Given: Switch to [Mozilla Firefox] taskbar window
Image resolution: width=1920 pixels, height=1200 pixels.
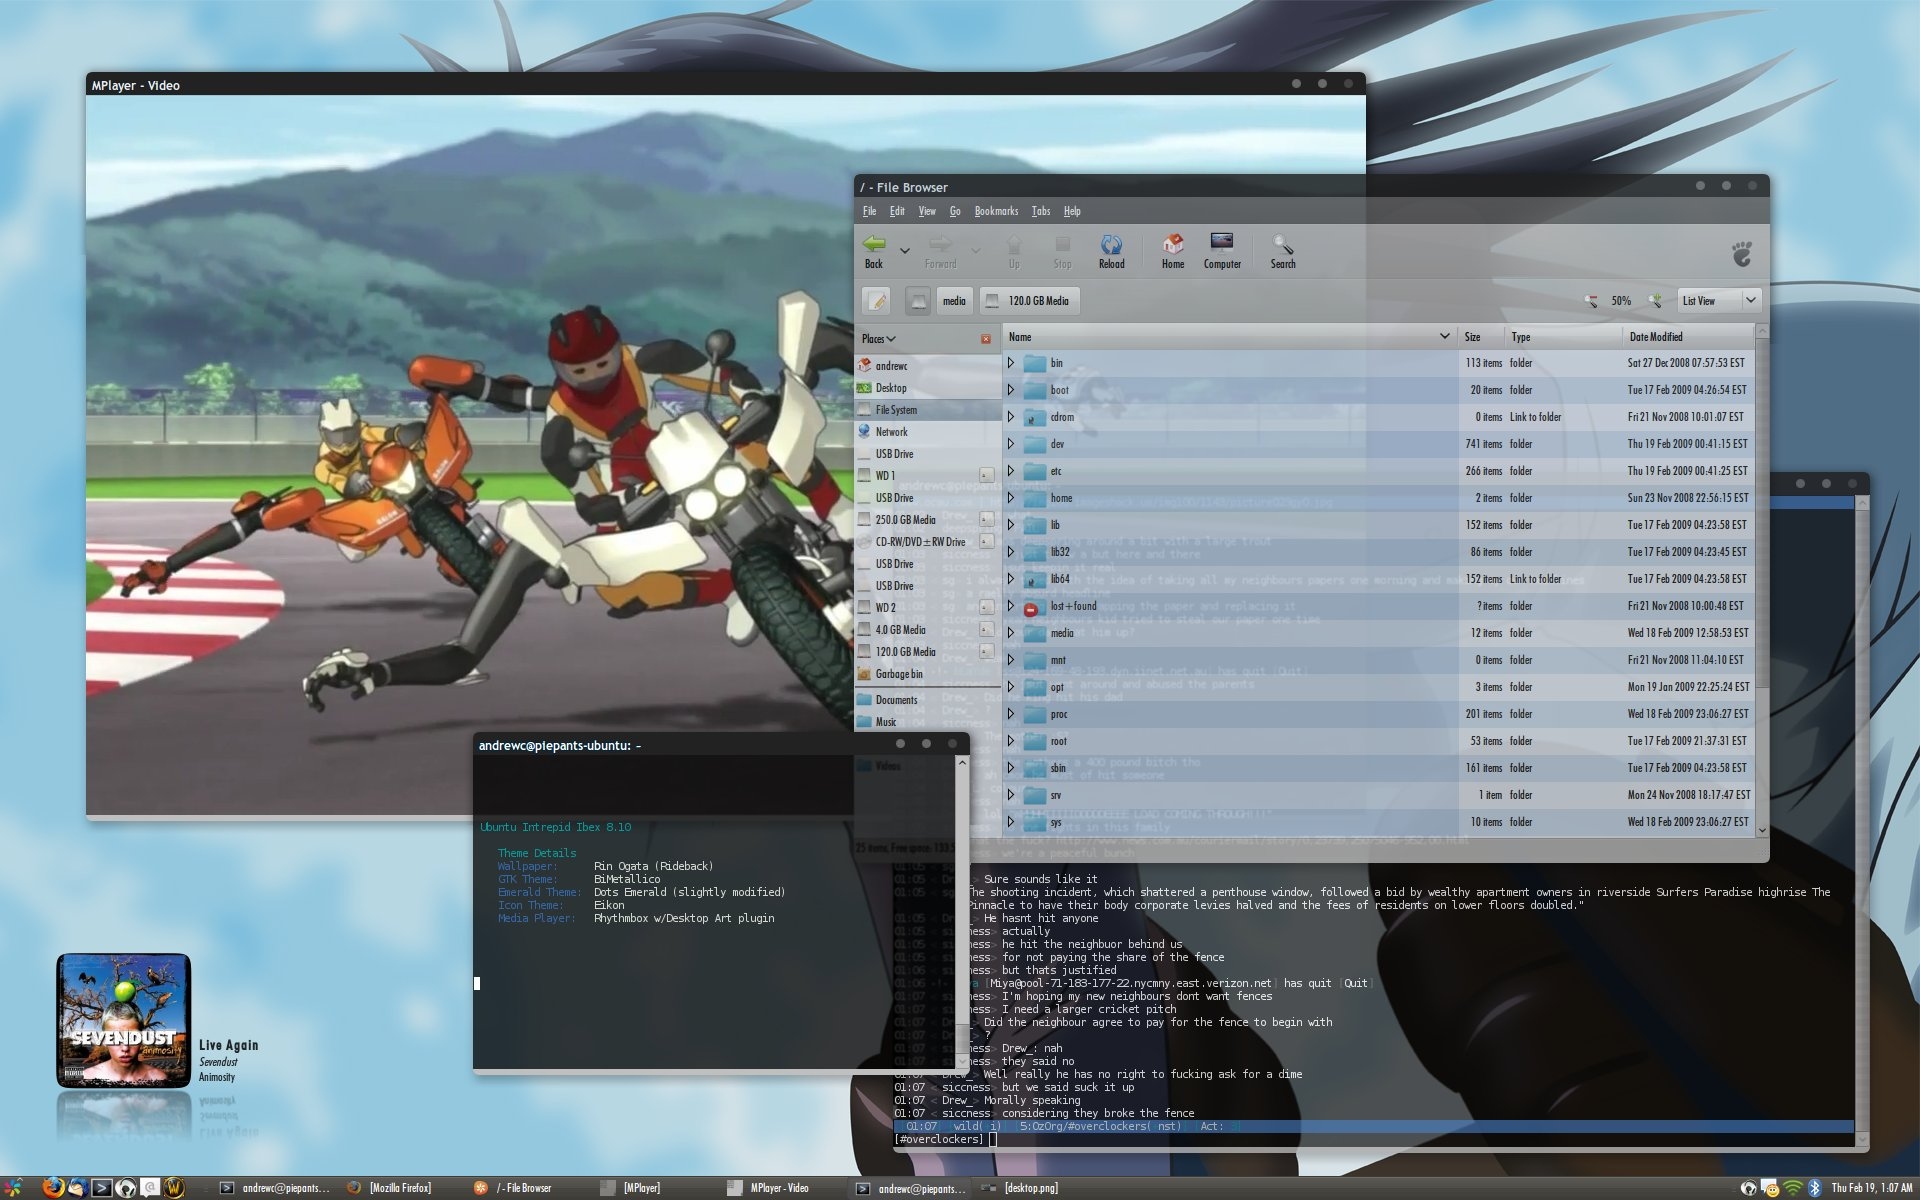Looking at the screenshot, I should tap(390, 1188).
